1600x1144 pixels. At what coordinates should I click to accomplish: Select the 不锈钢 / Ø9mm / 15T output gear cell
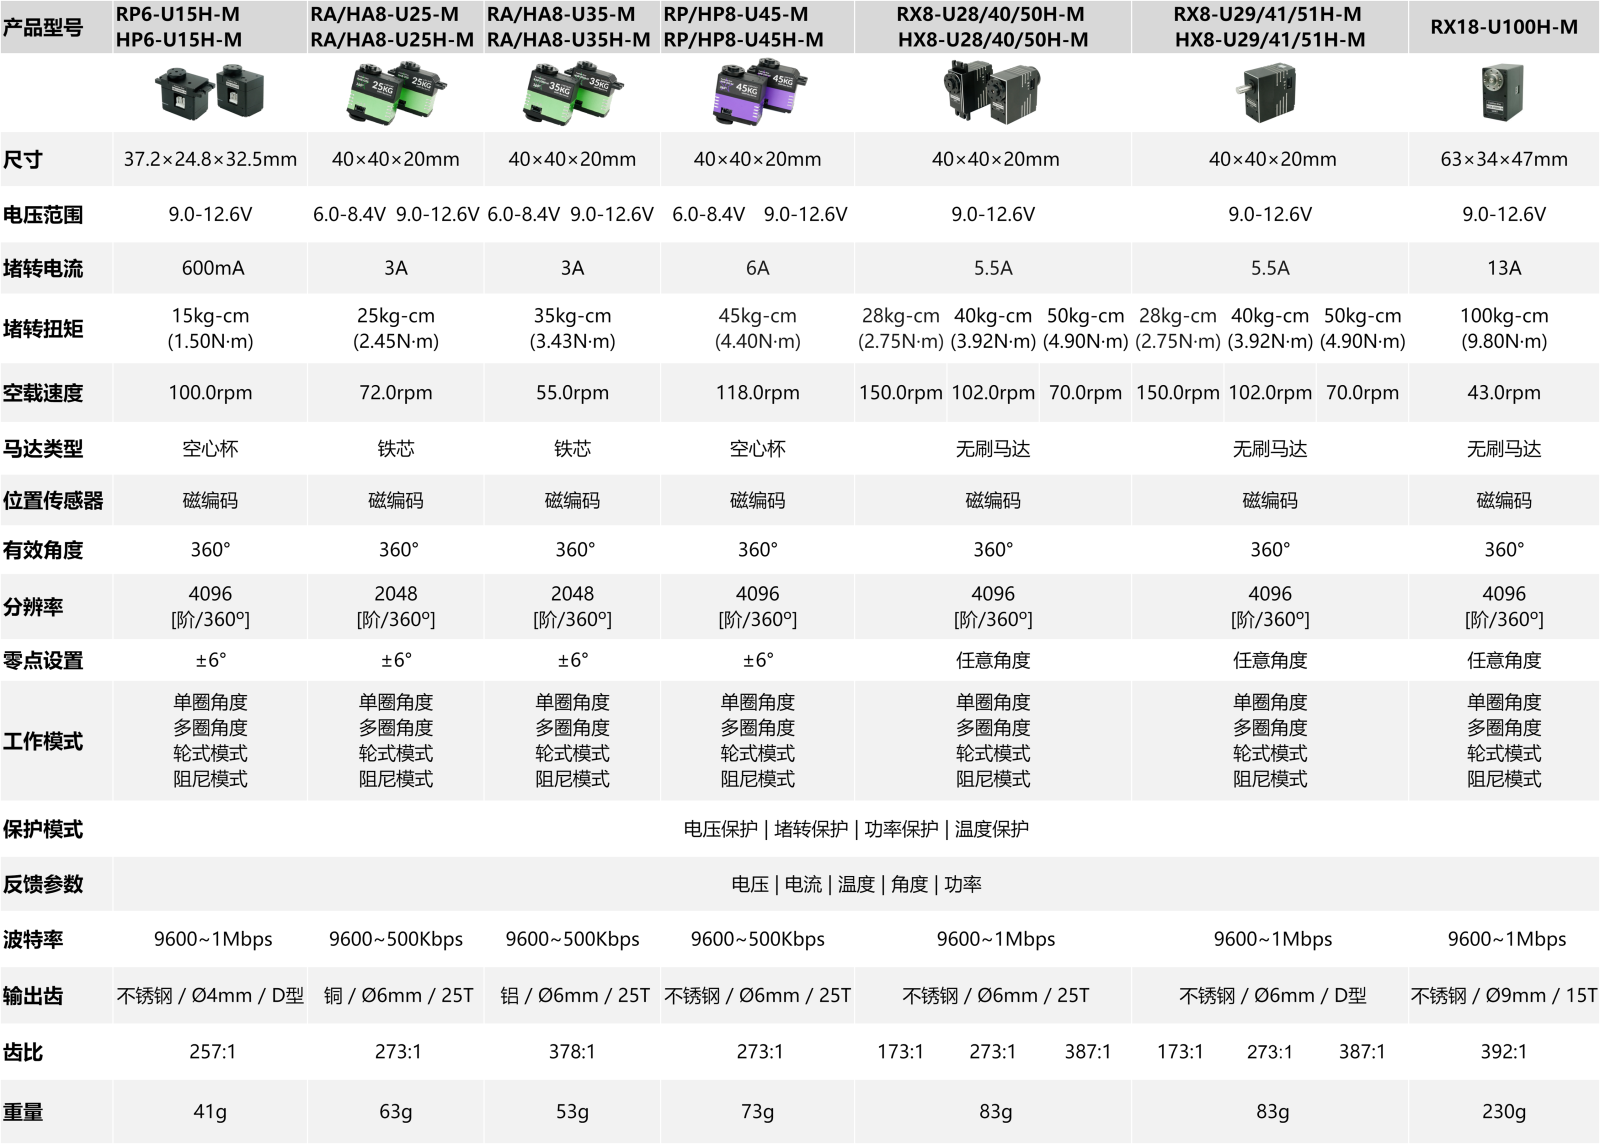tap(1503, 995)
